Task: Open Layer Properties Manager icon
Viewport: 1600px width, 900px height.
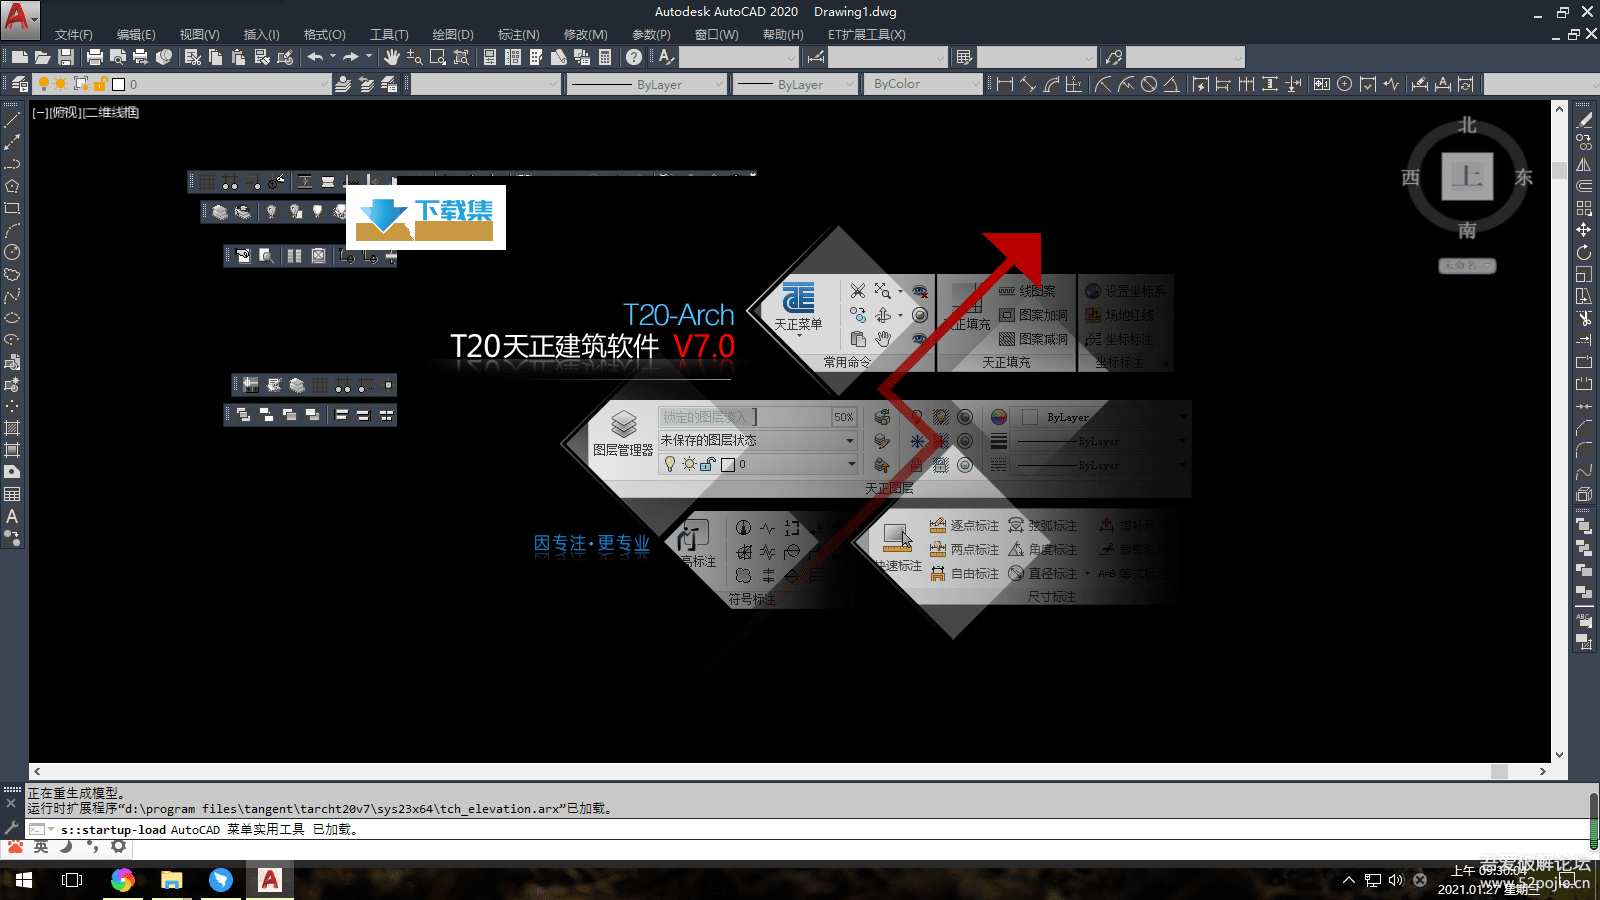Action: click(x=19, y=84)
